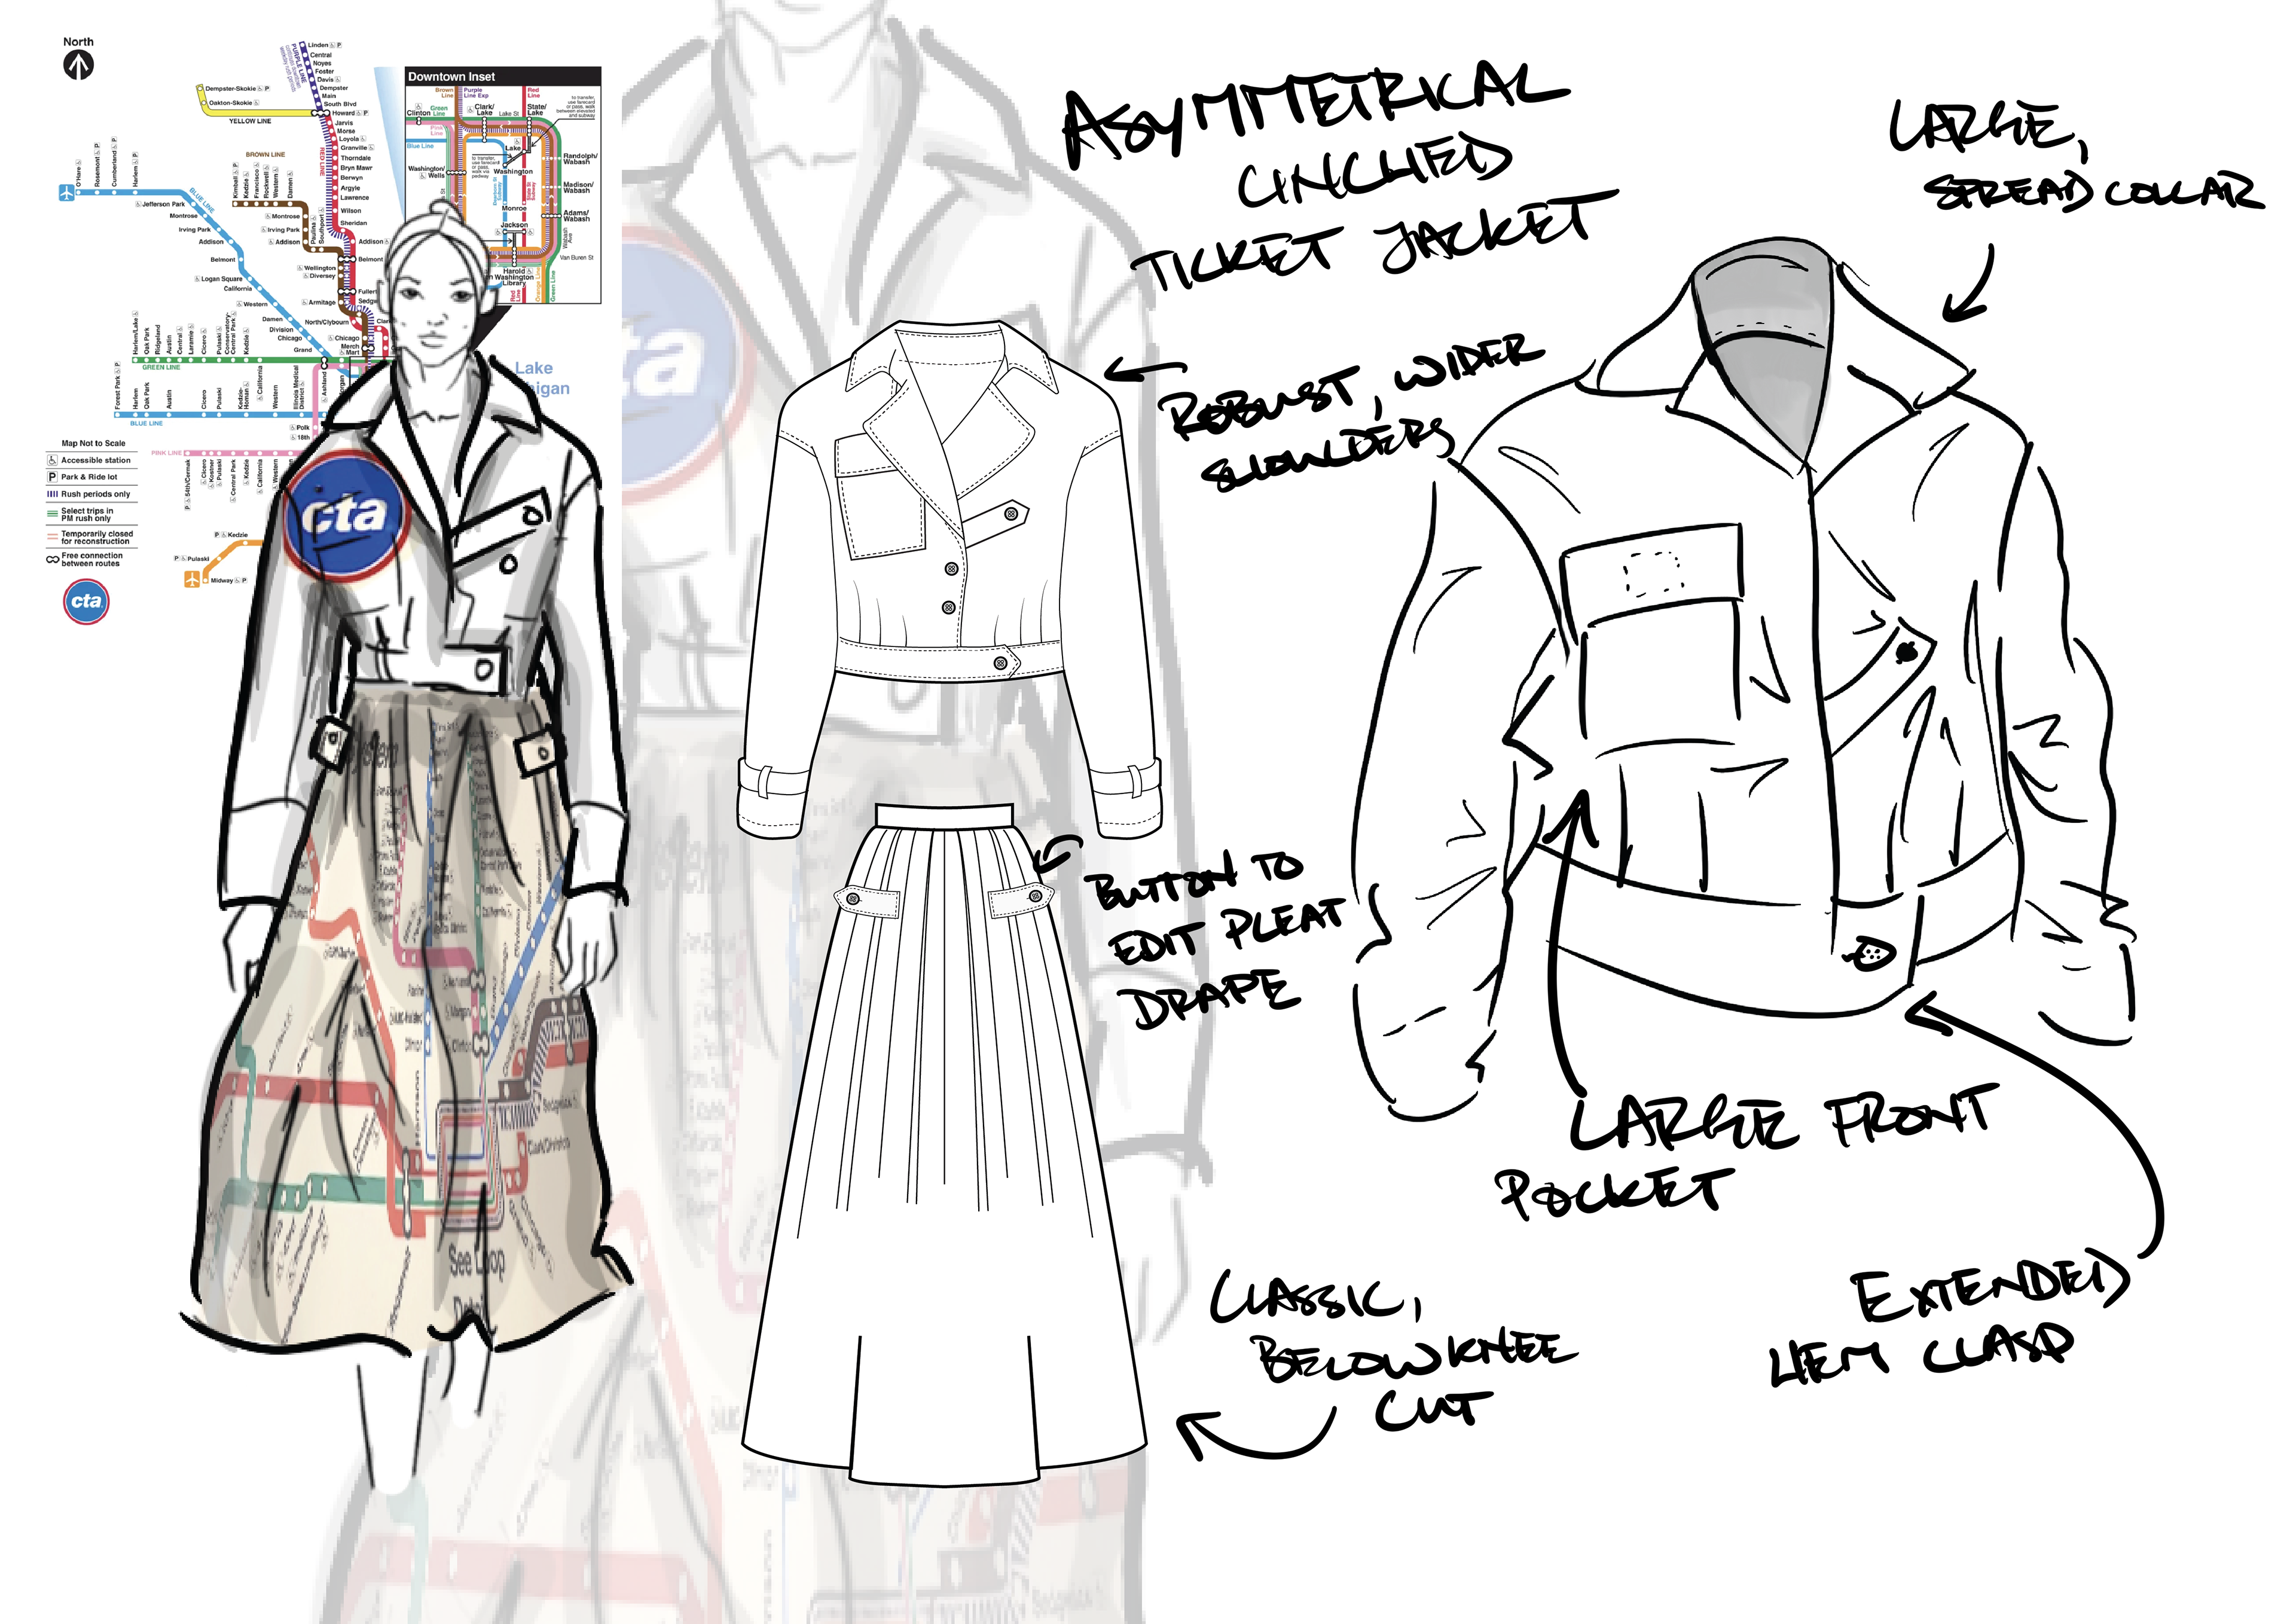
Task: Click the small cta logo below the legend
Action: tap(86, 601)
